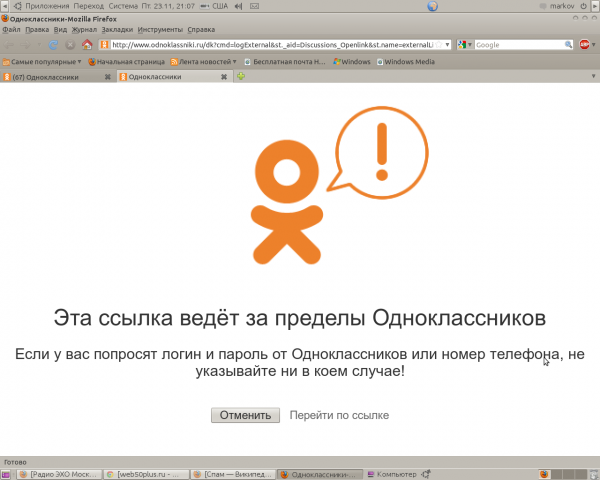
Task: Click the greyed-out Stop loading icon
Action: click(x=70, y=45)
